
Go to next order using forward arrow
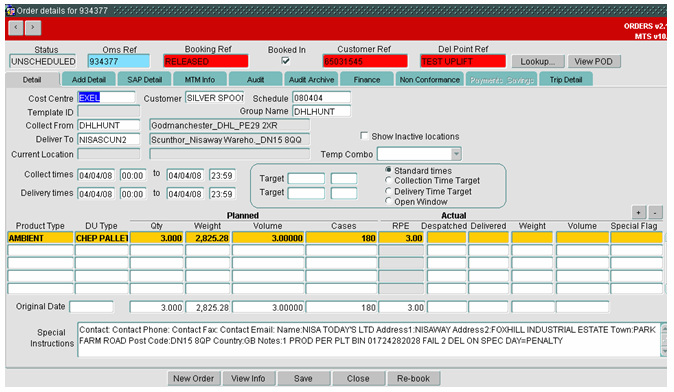point(33,28)
